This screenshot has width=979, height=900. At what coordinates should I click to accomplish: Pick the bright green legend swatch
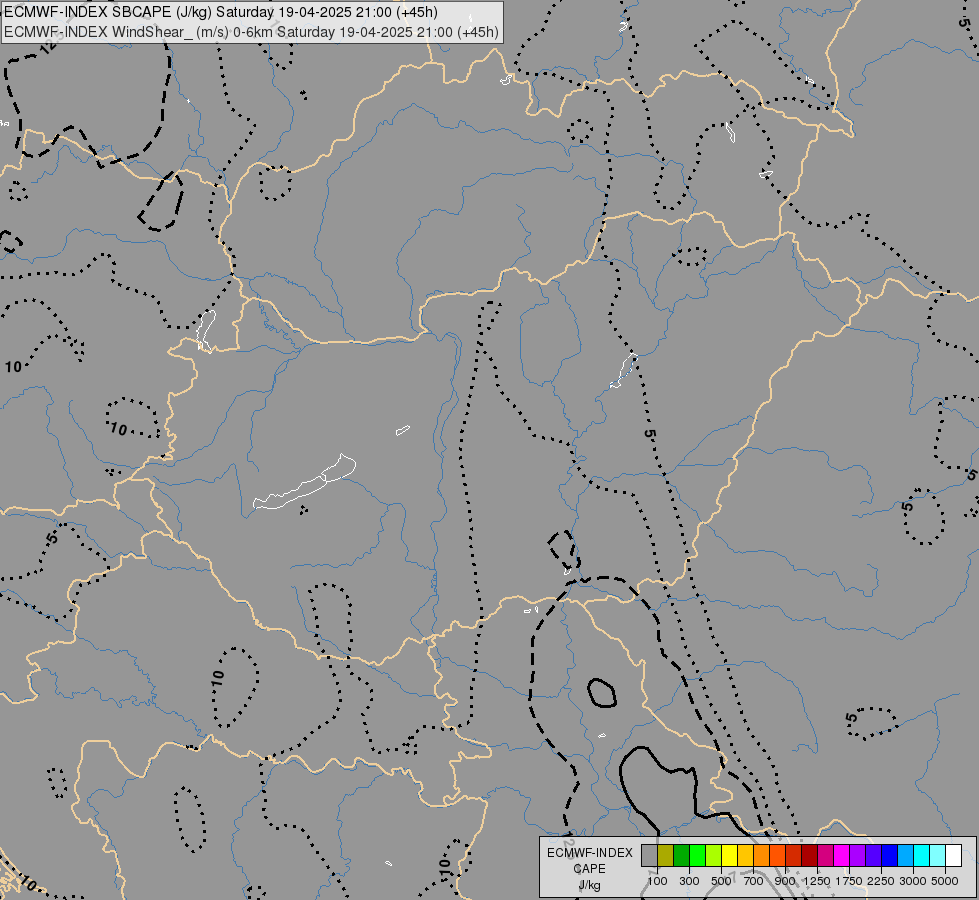(697, 856)
